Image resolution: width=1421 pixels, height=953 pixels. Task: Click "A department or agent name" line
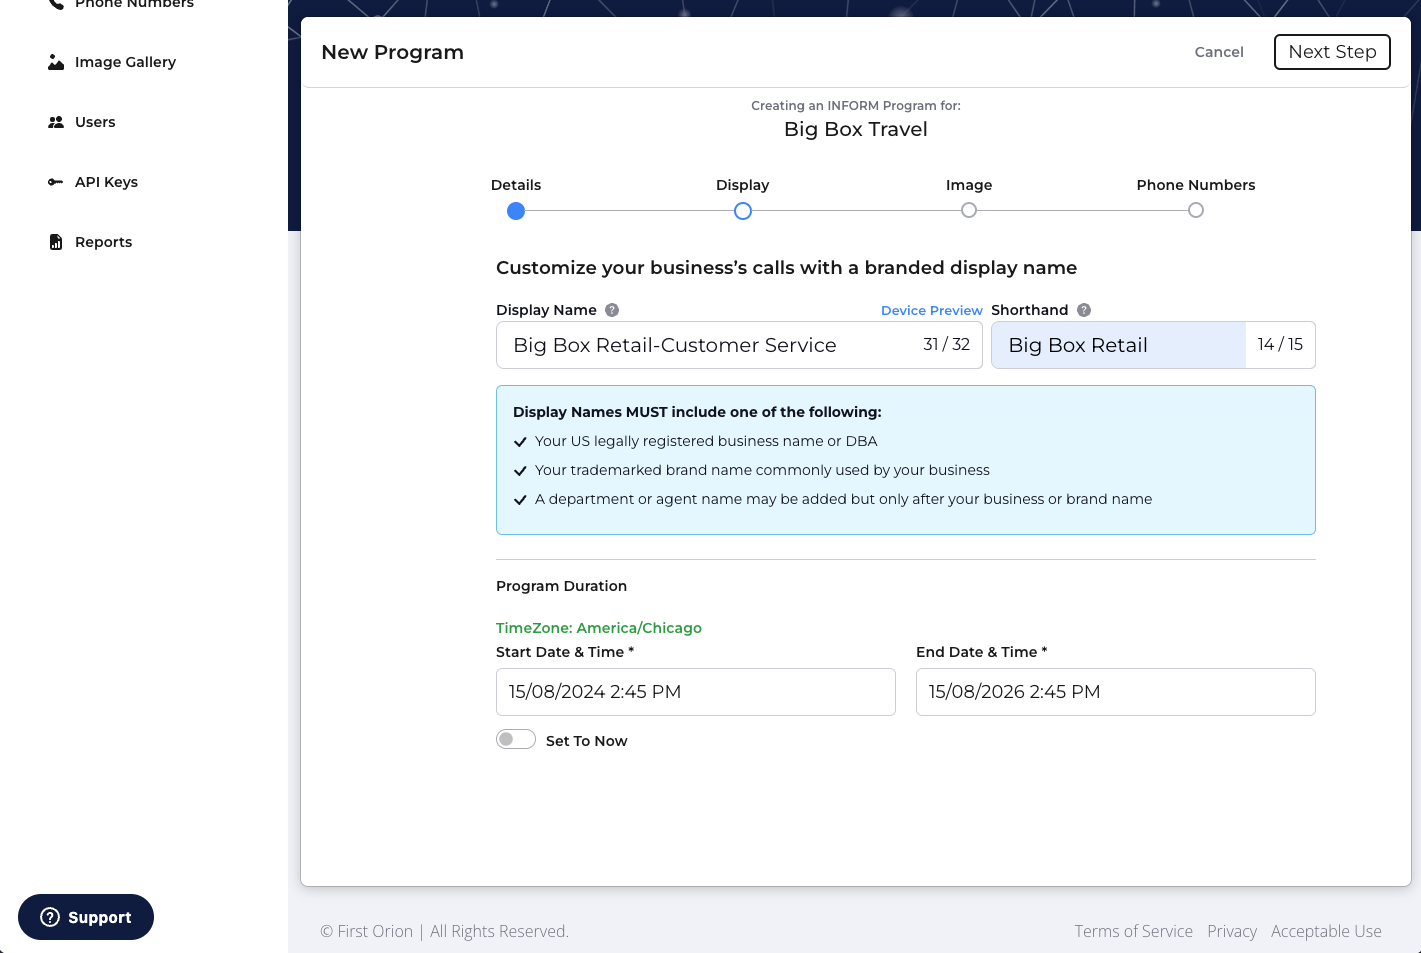click(843, 499)
